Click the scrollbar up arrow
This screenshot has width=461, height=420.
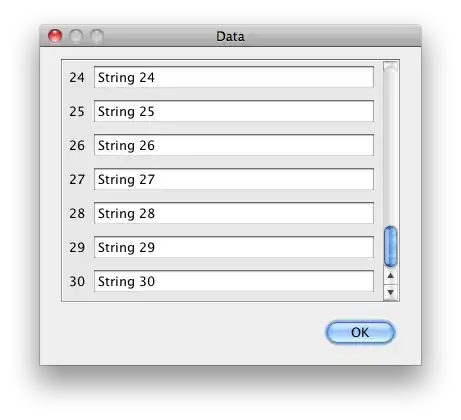pos(390,276)
